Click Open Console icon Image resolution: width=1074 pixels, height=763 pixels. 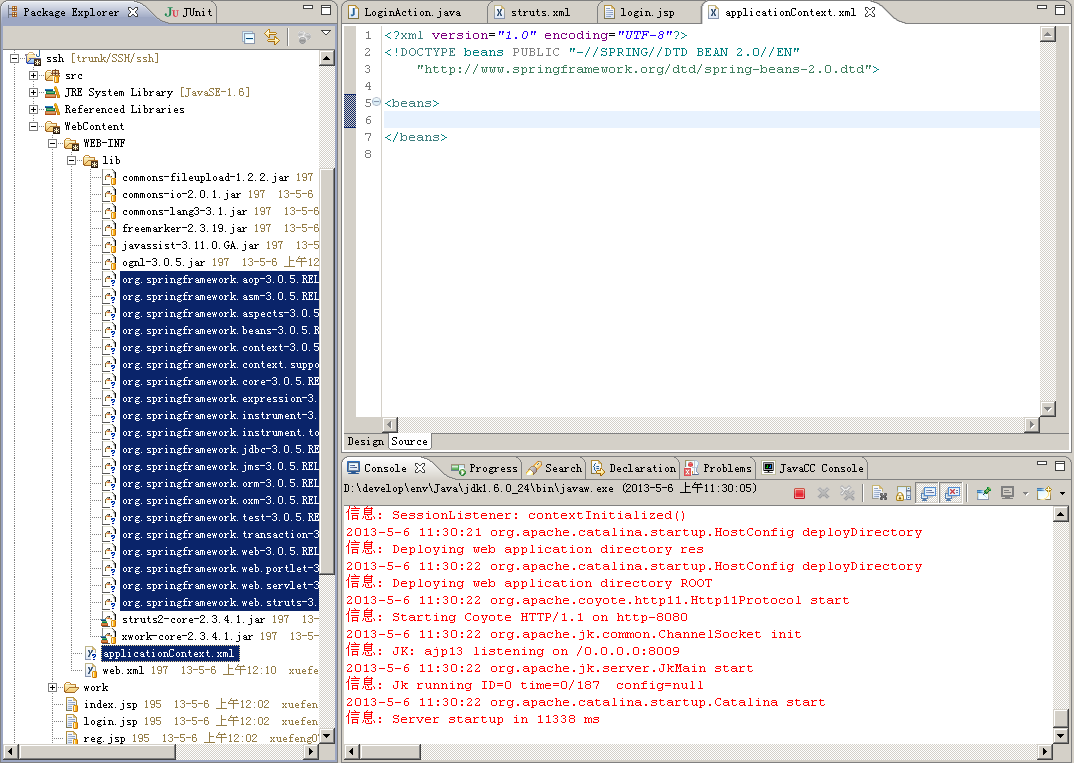point(1044,493)
